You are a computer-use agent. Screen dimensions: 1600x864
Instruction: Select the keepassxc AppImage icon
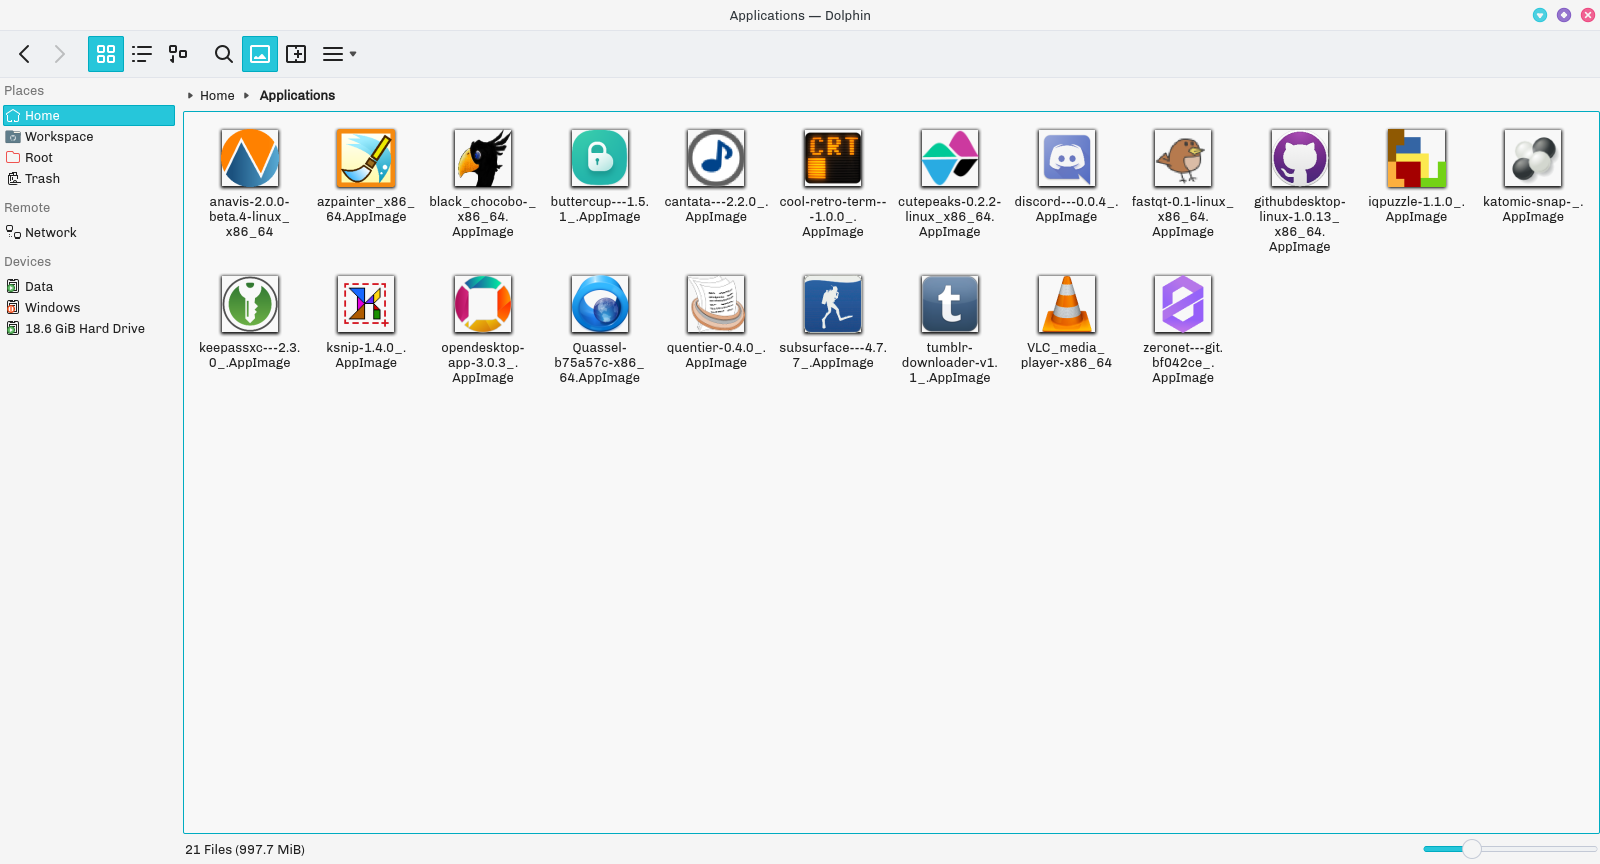[250, 304]
